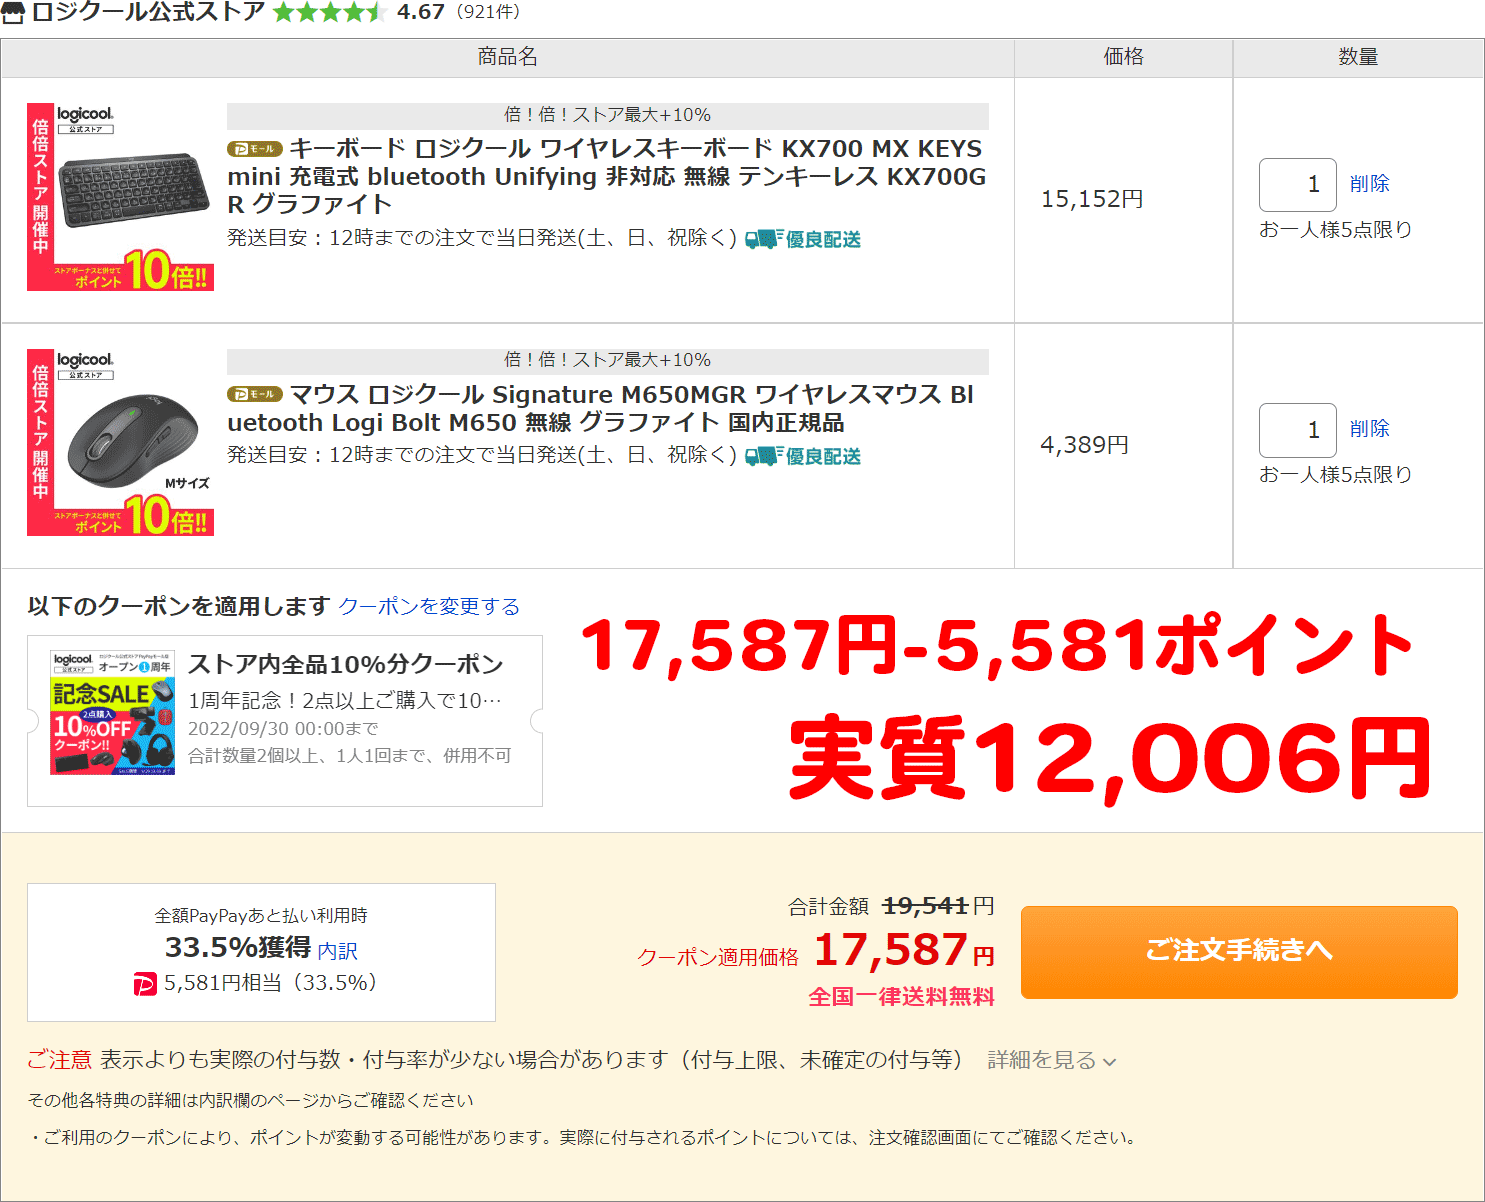1485x1202 pixels.
Task: Click the 優良配送 truck icon on keyboard row
Action: point(803,239)
